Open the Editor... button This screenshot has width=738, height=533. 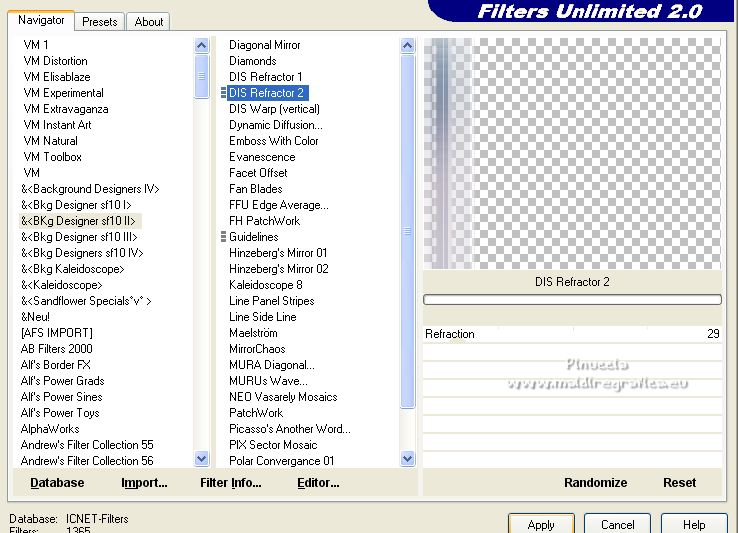point(318,483)
